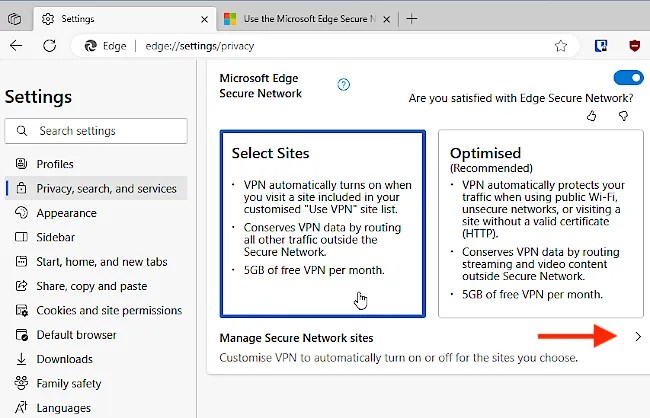The image size is (650, 418).
Task: Click the Default browser icon
Action: tap(21, 335)
